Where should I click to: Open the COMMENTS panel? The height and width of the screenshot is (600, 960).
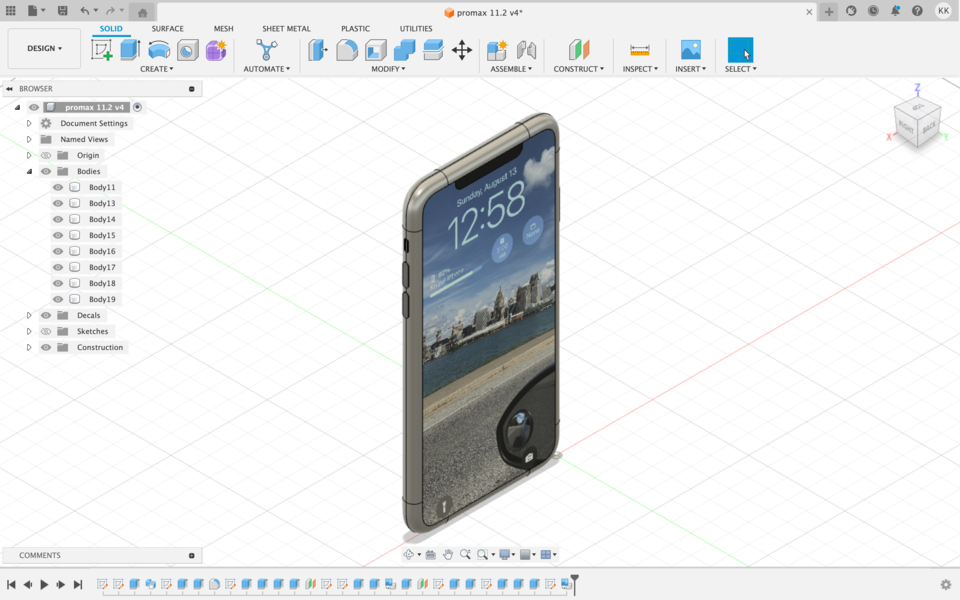[40, 555]
